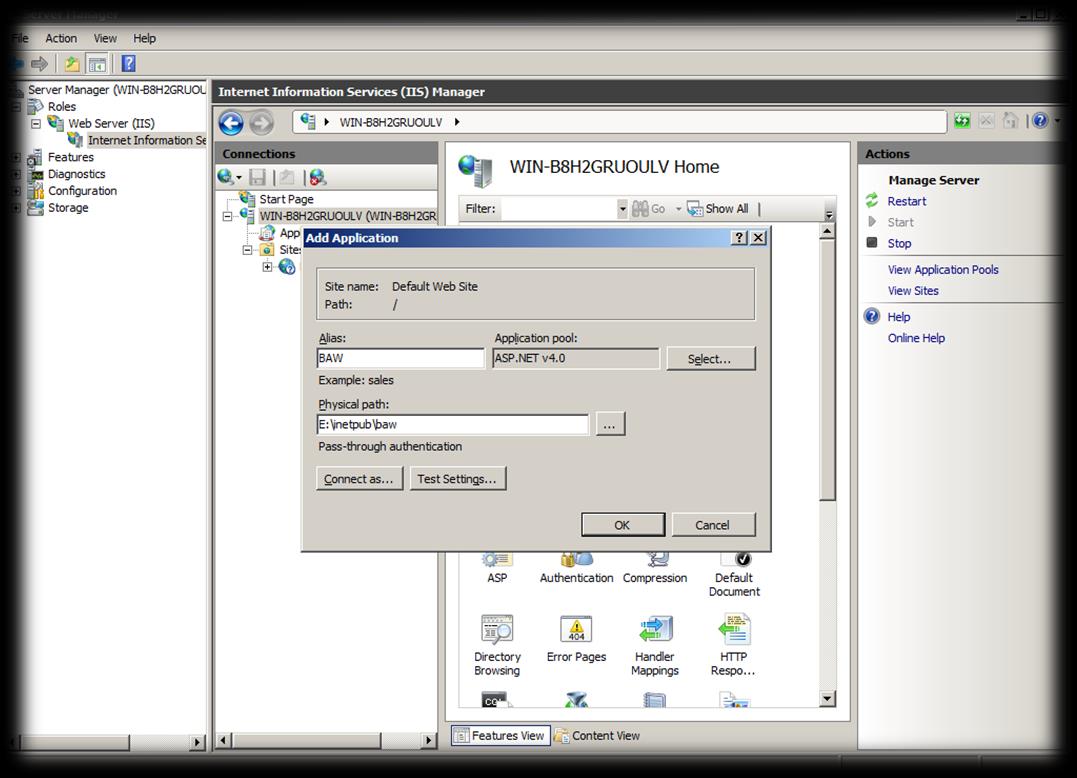Click the View Application Pools link
Image resolution: width=1077 pixels, height=778 pixels.
[x=943, y=270]
